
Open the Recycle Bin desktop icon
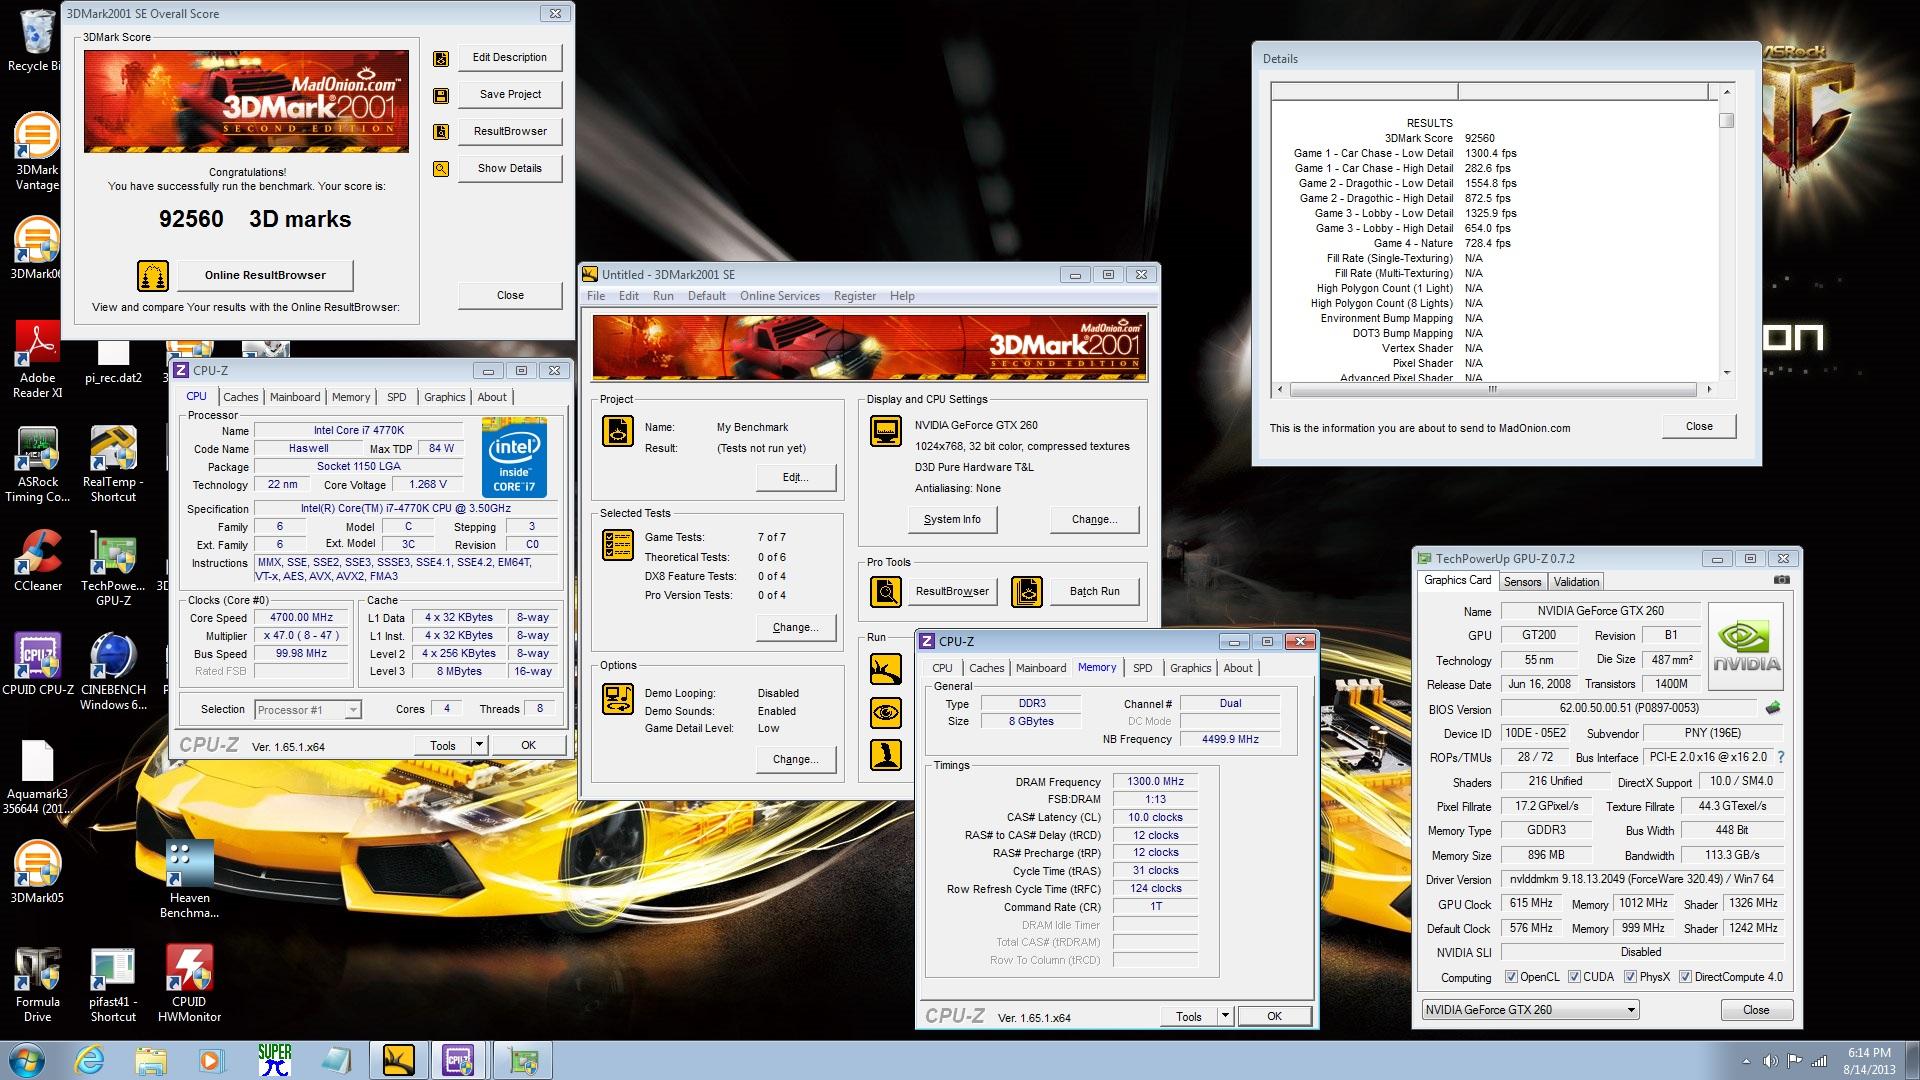click(x=36, y=40)
